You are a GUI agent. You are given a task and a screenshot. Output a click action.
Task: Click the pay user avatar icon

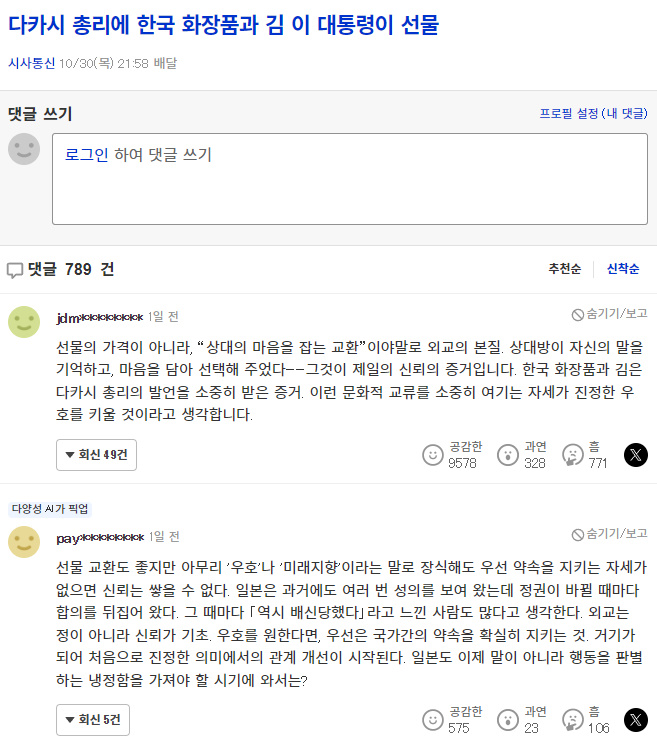click(24, 542)
